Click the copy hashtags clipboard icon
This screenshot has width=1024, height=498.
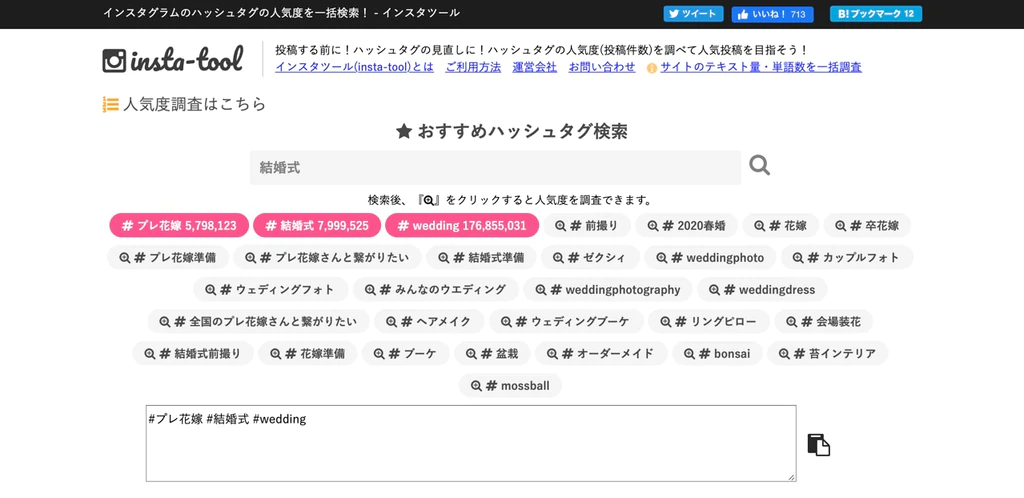click(818, 445)
